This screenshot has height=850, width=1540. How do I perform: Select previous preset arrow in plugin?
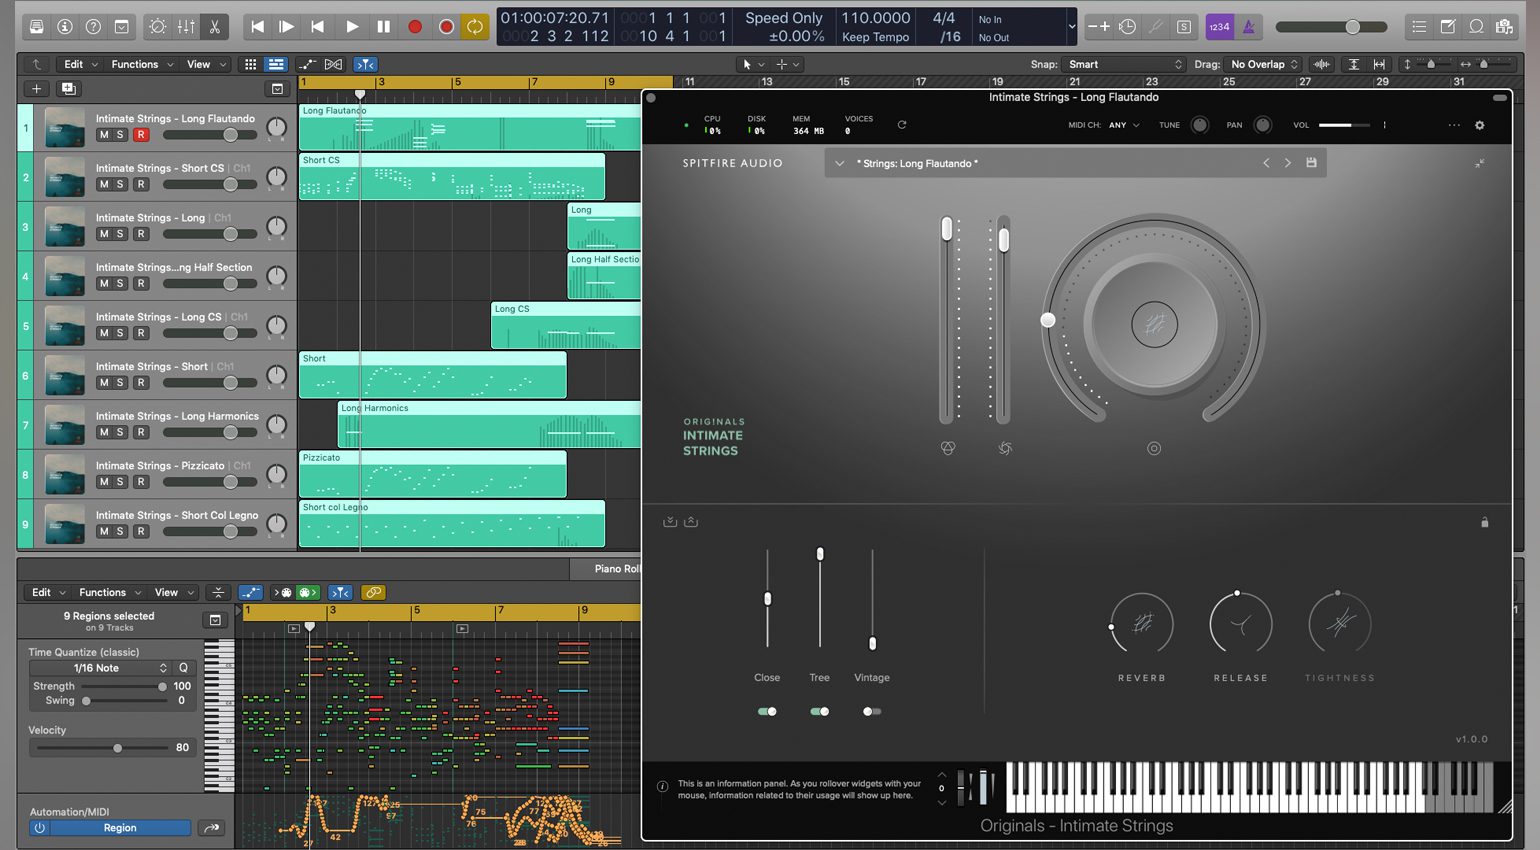[1266, 163]
